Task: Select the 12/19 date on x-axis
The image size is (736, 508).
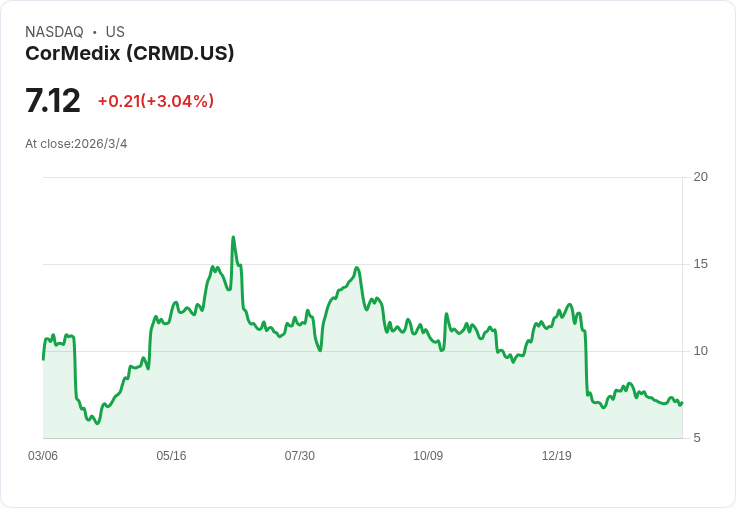Action: (557, 456)
